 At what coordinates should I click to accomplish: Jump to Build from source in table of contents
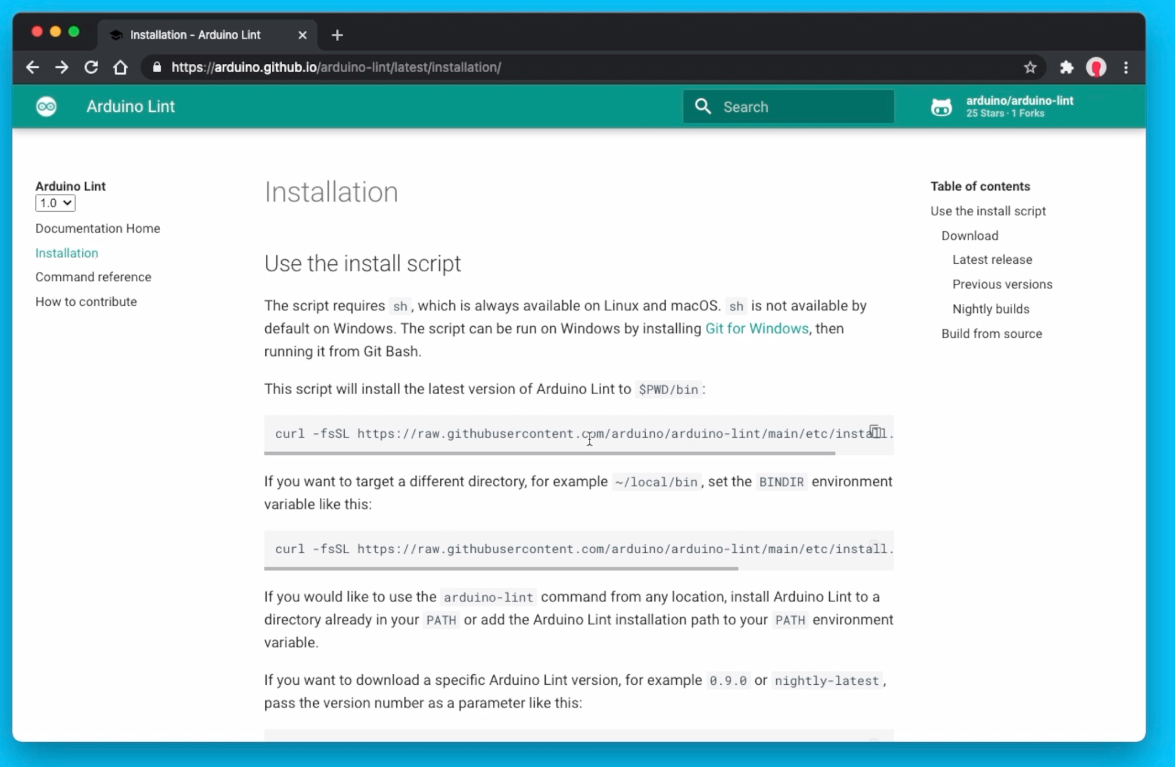(x=991, y=334)
